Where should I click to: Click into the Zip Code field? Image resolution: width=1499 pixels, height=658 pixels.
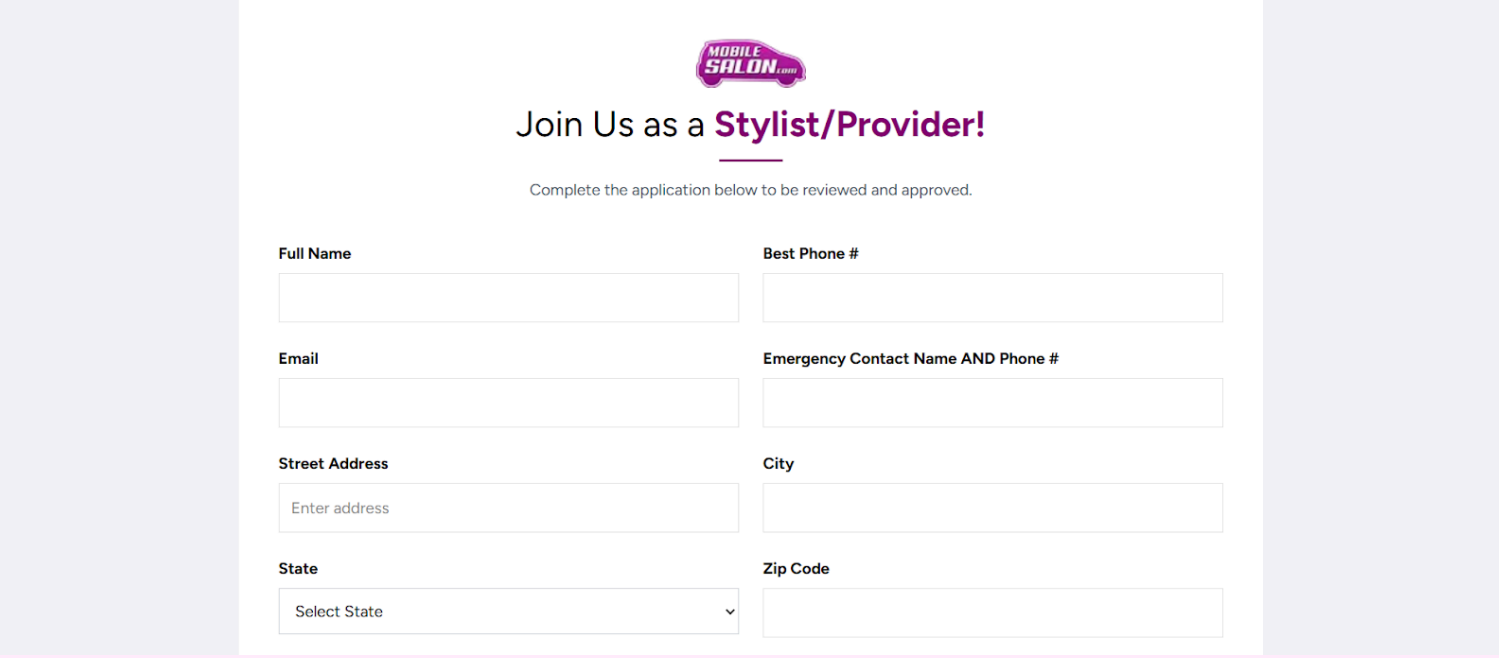point(992,613)
